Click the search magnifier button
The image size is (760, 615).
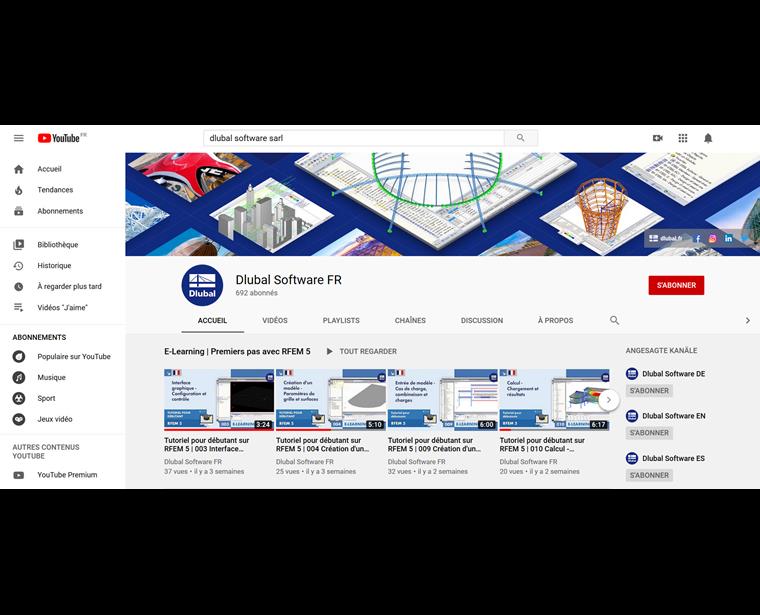click(x=521, y=138)
